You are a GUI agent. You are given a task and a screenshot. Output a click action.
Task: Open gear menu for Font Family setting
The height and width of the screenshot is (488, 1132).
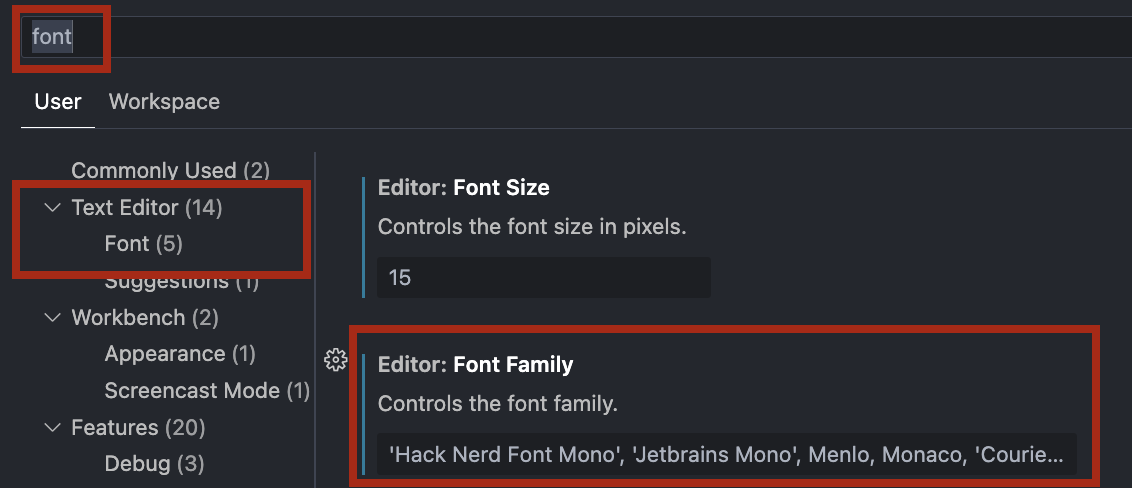click(x=336, y=360)
